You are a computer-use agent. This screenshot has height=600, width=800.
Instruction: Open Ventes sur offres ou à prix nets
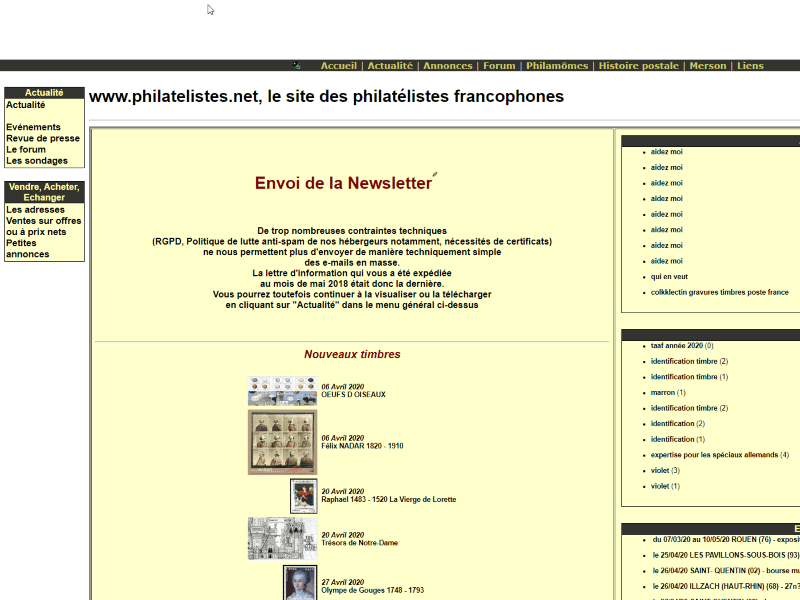tap(43, 226)
